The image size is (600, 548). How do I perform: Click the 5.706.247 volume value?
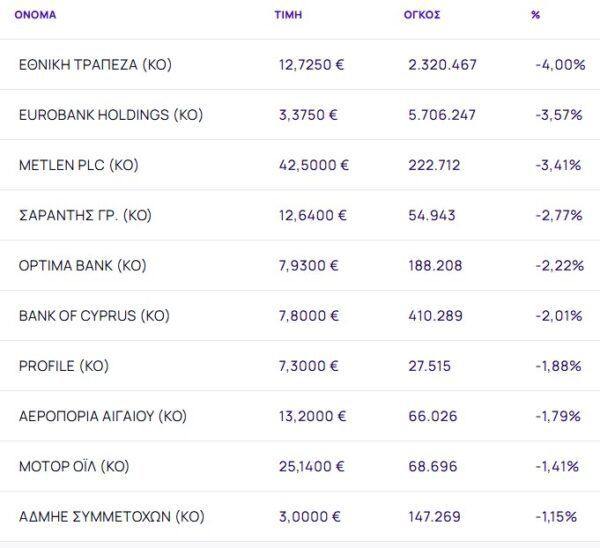coord(442,115)
